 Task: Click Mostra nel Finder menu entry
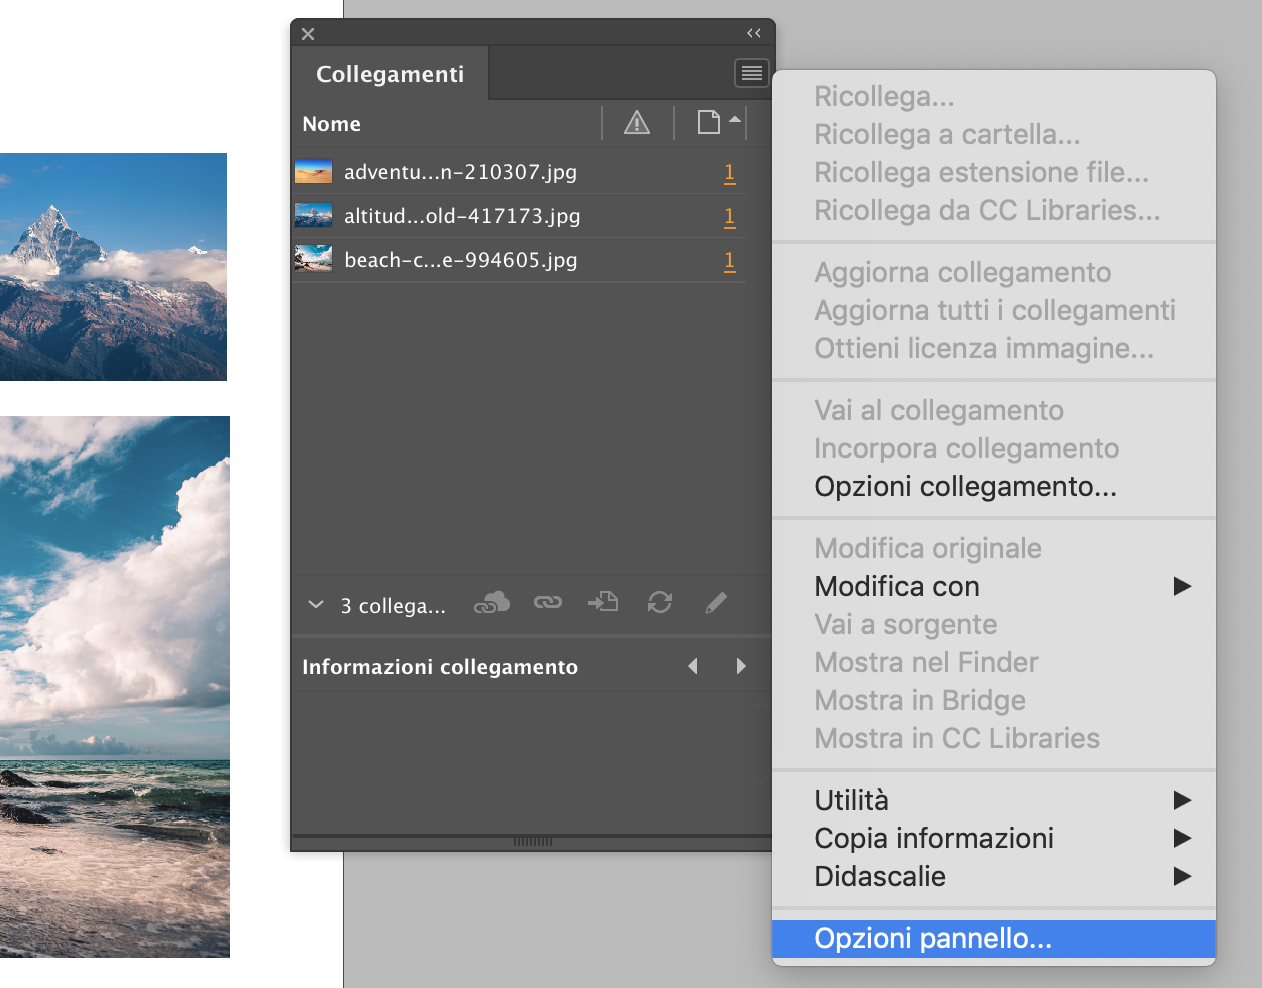click(994, 662)
